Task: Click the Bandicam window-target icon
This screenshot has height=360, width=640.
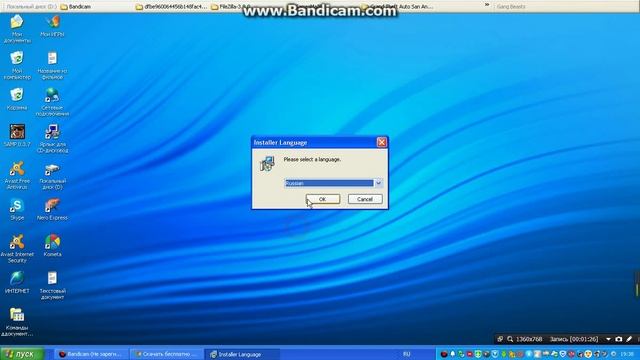Action: coord(500,339)
